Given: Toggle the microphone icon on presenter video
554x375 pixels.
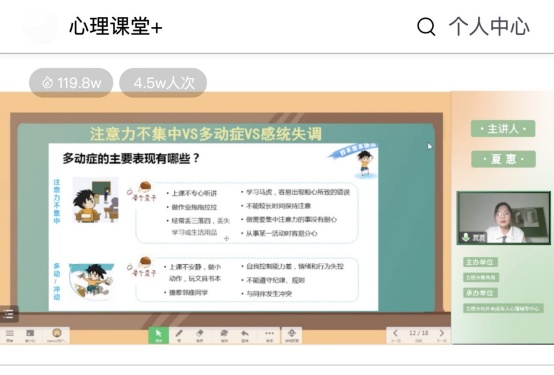Looking at the screenshot, I should tap(466, 237).
